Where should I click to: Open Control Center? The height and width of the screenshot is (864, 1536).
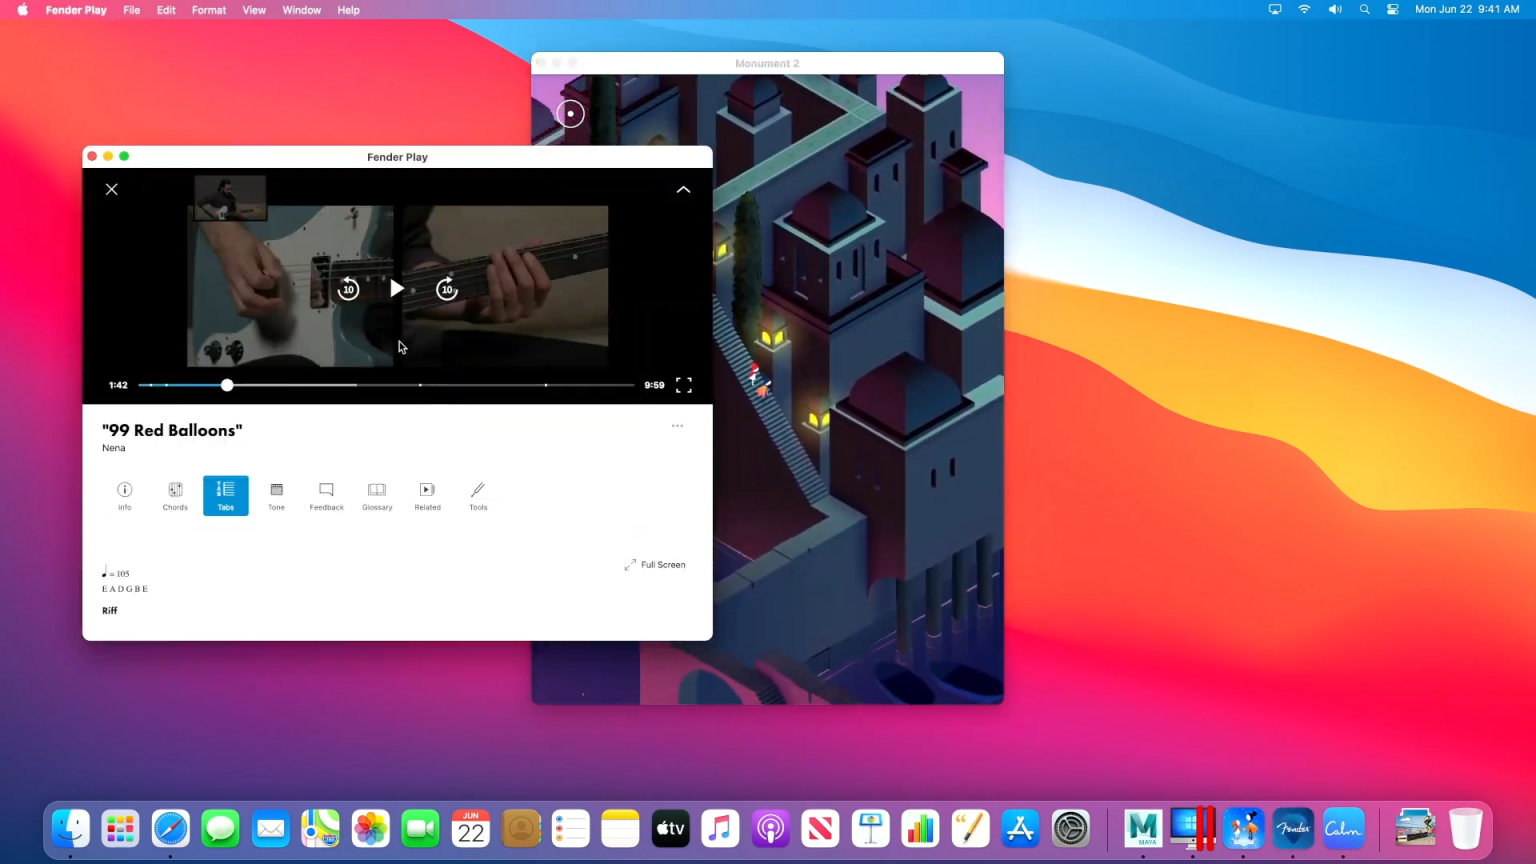tap(1392, 9)
